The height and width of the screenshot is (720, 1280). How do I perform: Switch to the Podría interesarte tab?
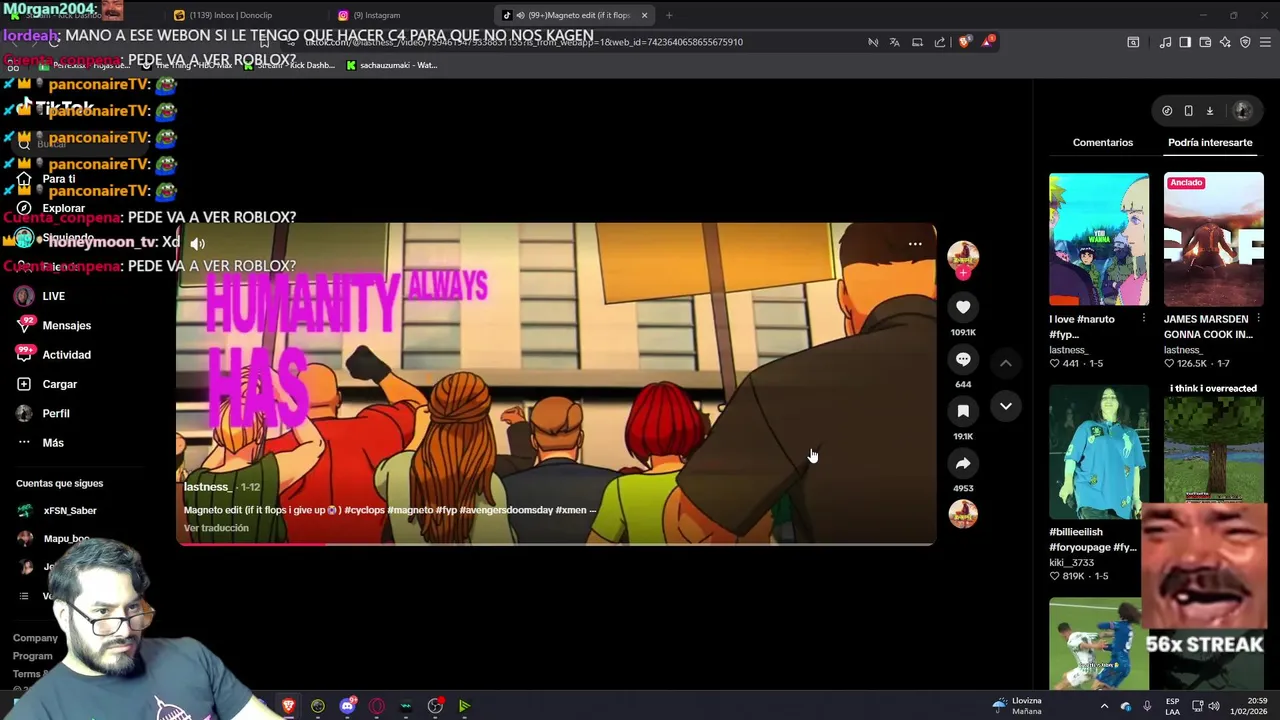click(x=1210, y=142)
